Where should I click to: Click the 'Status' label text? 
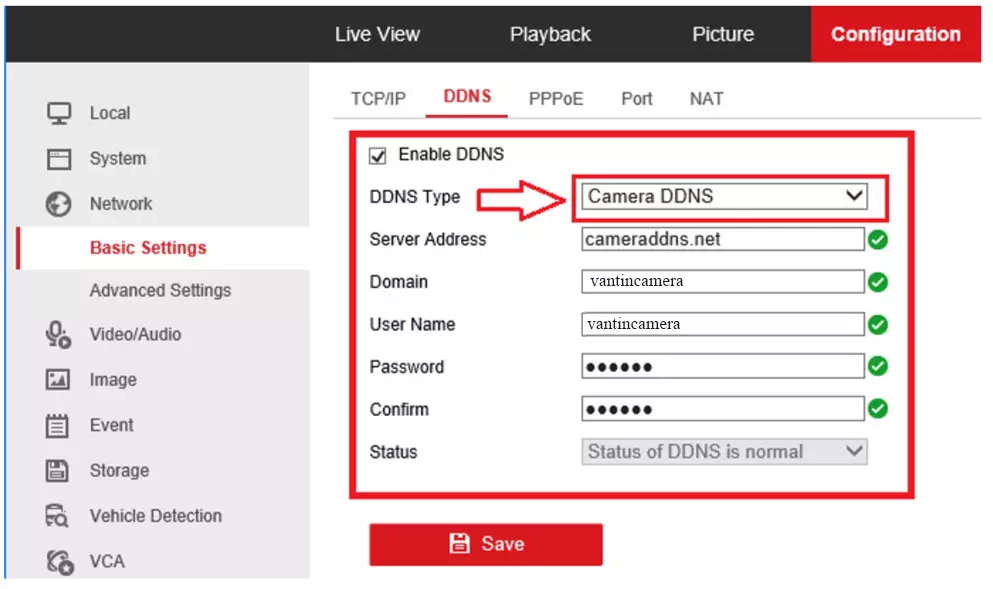393,452
